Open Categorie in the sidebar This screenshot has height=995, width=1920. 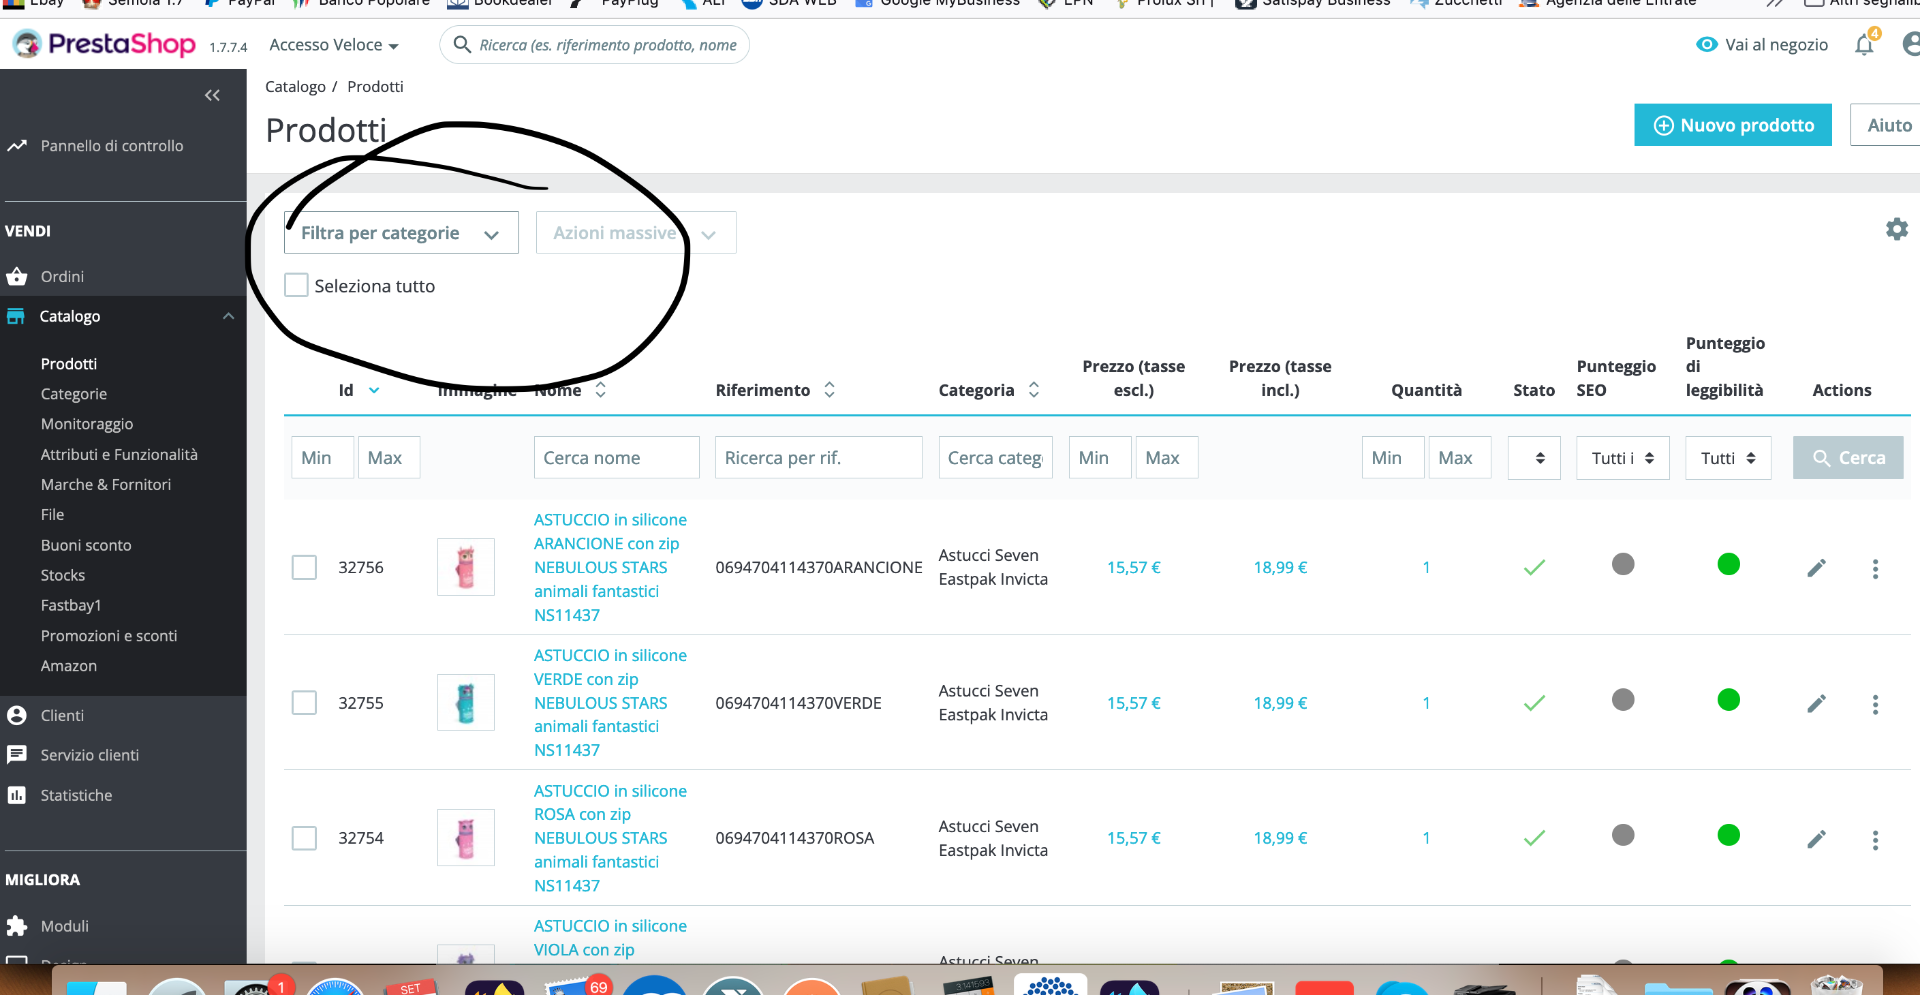(74, 394)
